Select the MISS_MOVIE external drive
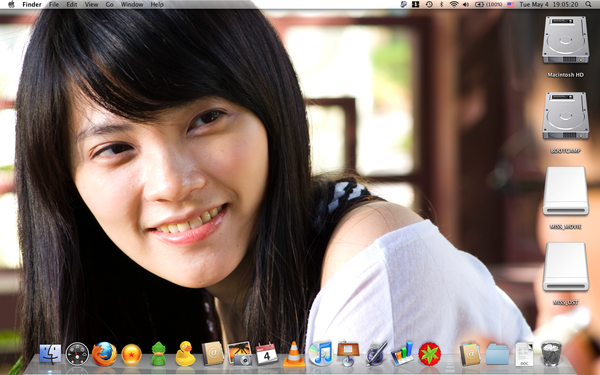This screenshot has width=600, height=375. (565, 191)
